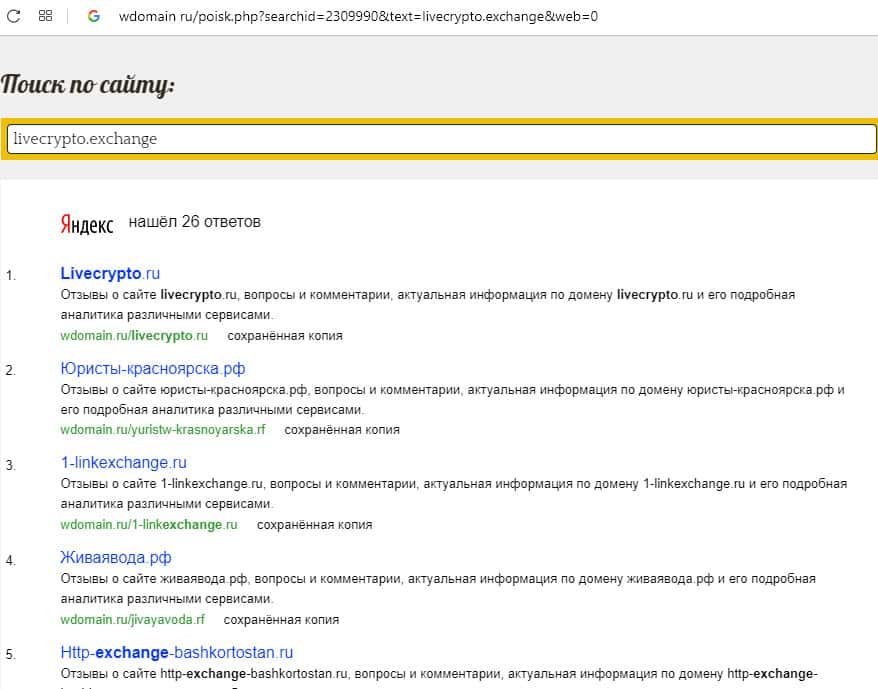The height and width of the screenshot is (689, 878).
Task: Open the Живаявода.рф result title
Action: [x=116, y=557]
